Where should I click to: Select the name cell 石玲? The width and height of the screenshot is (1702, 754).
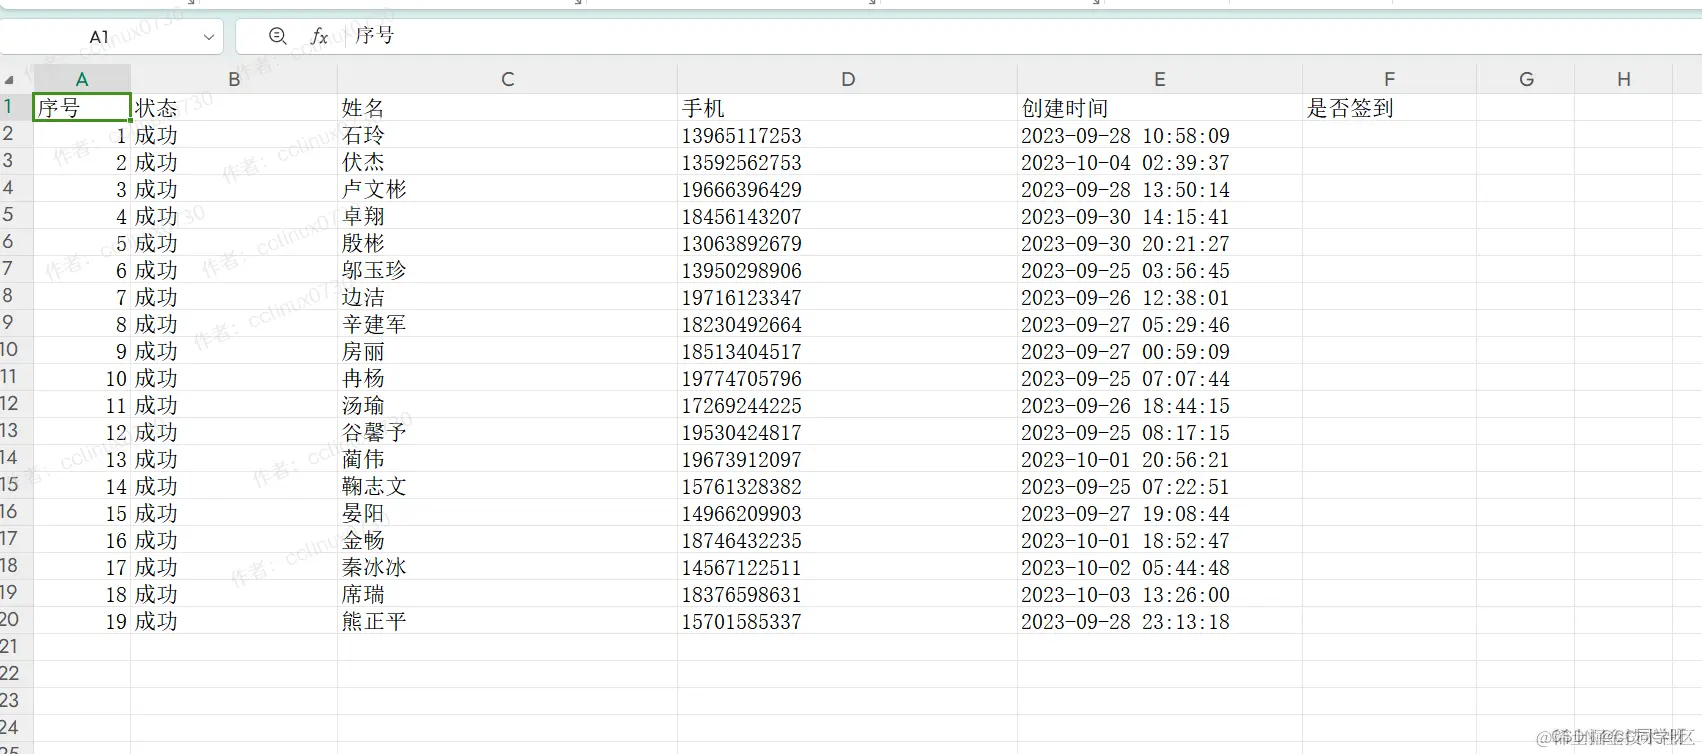[x=507, y=135]
